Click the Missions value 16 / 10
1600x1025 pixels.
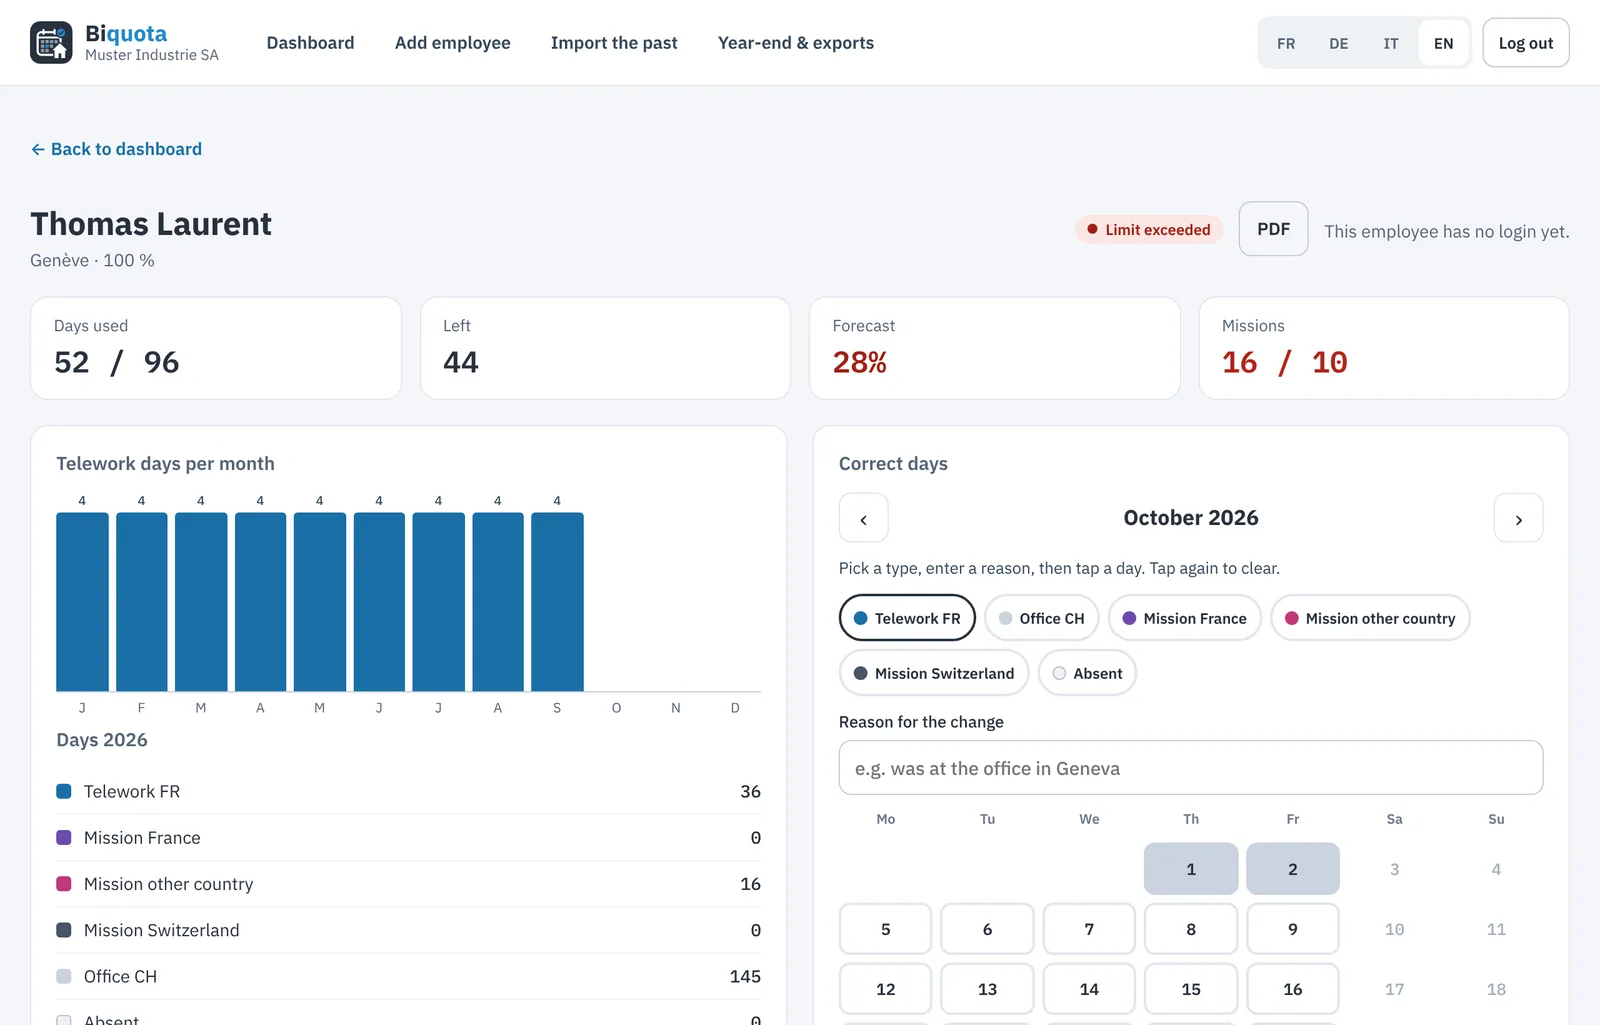click(1285, 362)
